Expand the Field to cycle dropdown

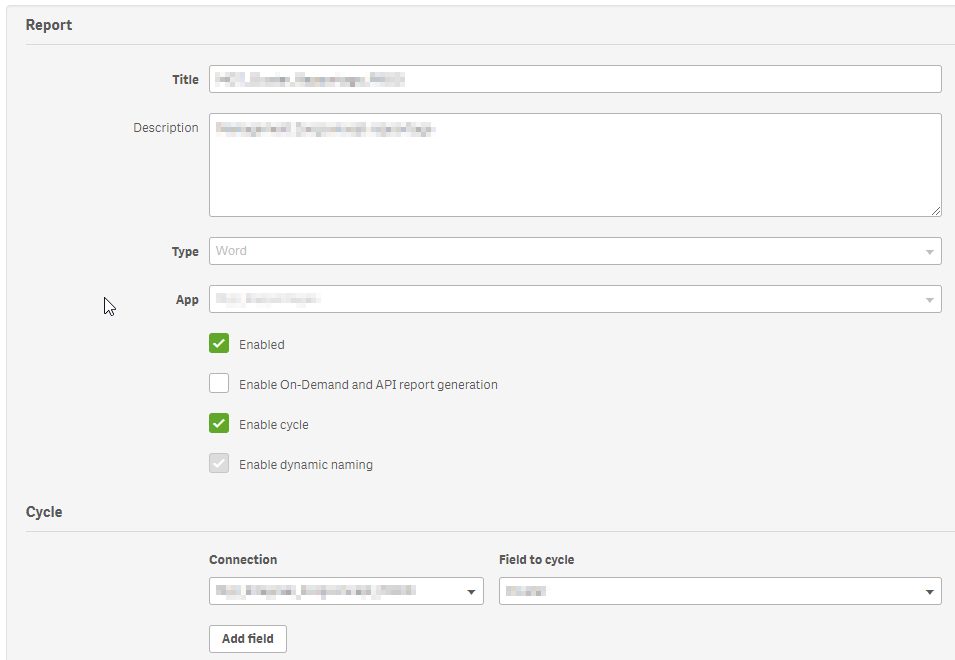[x=720, y=591]
